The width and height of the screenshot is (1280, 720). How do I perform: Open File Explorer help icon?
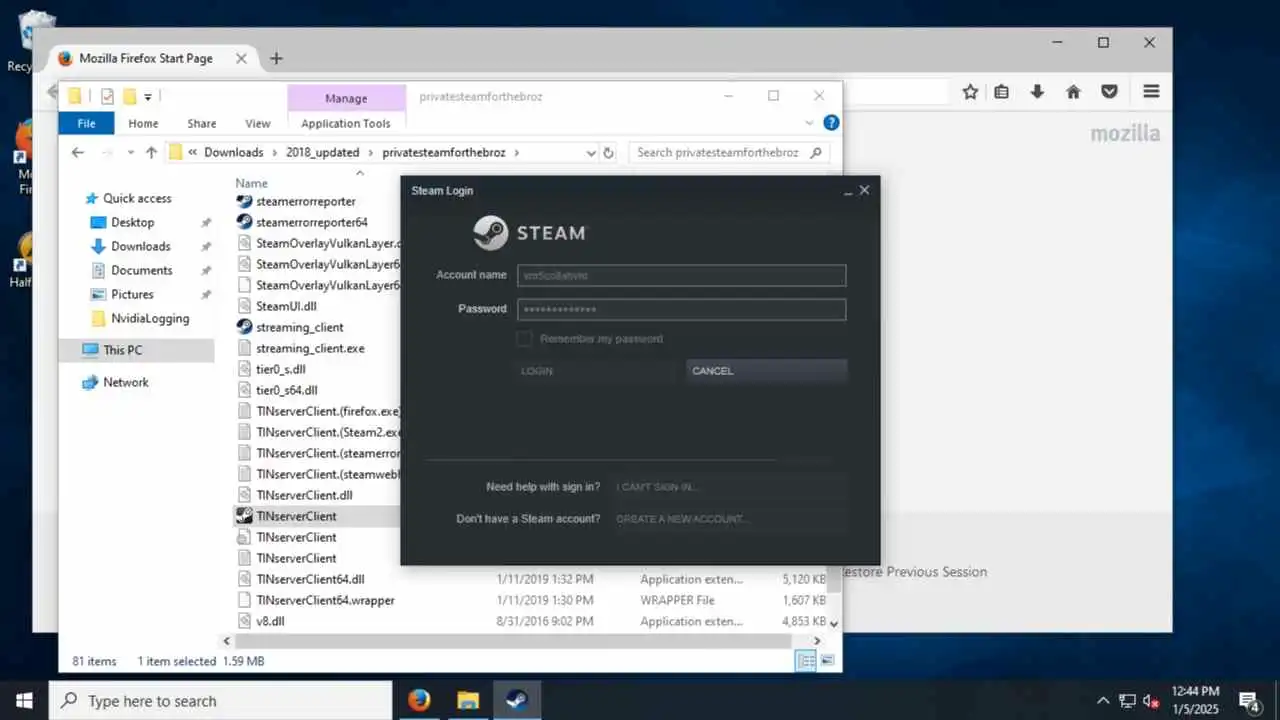tap(831, 123)
